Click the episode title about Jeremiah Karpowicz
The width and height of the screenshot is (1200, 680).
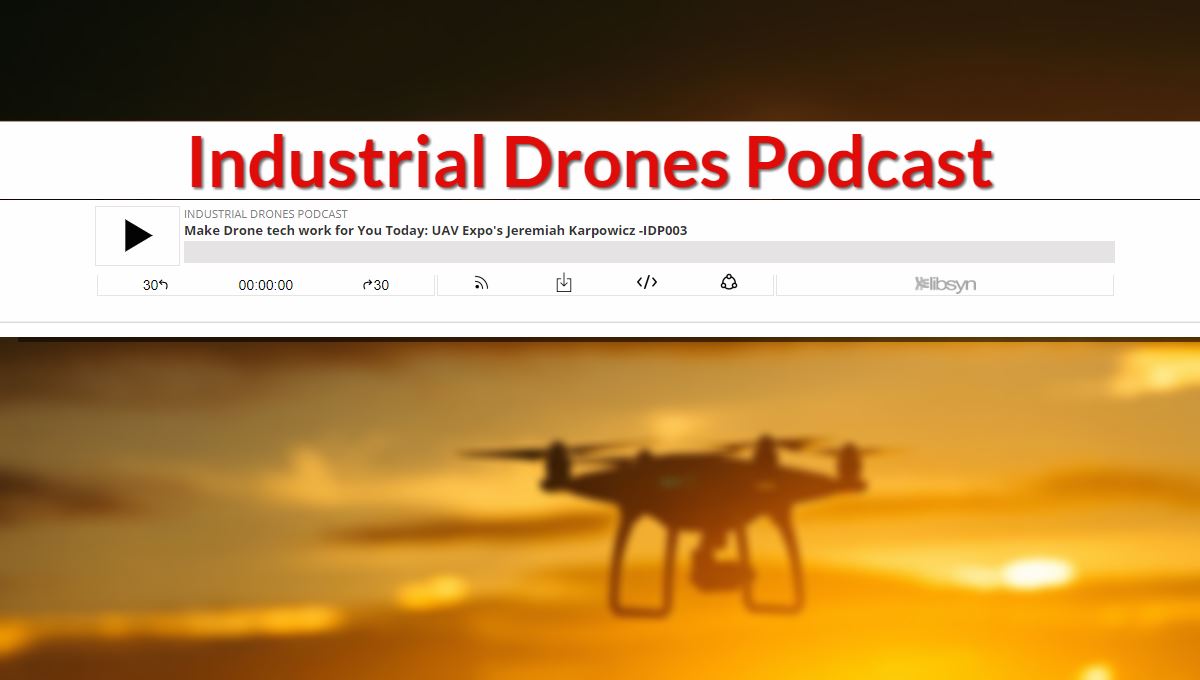pyautogui.click(x=435, y=231)
